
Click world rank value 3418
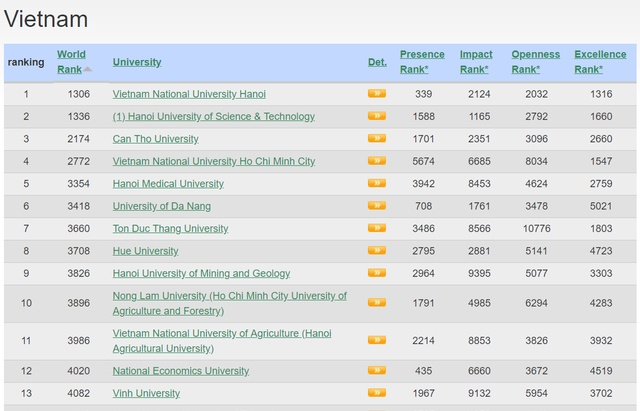click(79, 207)
